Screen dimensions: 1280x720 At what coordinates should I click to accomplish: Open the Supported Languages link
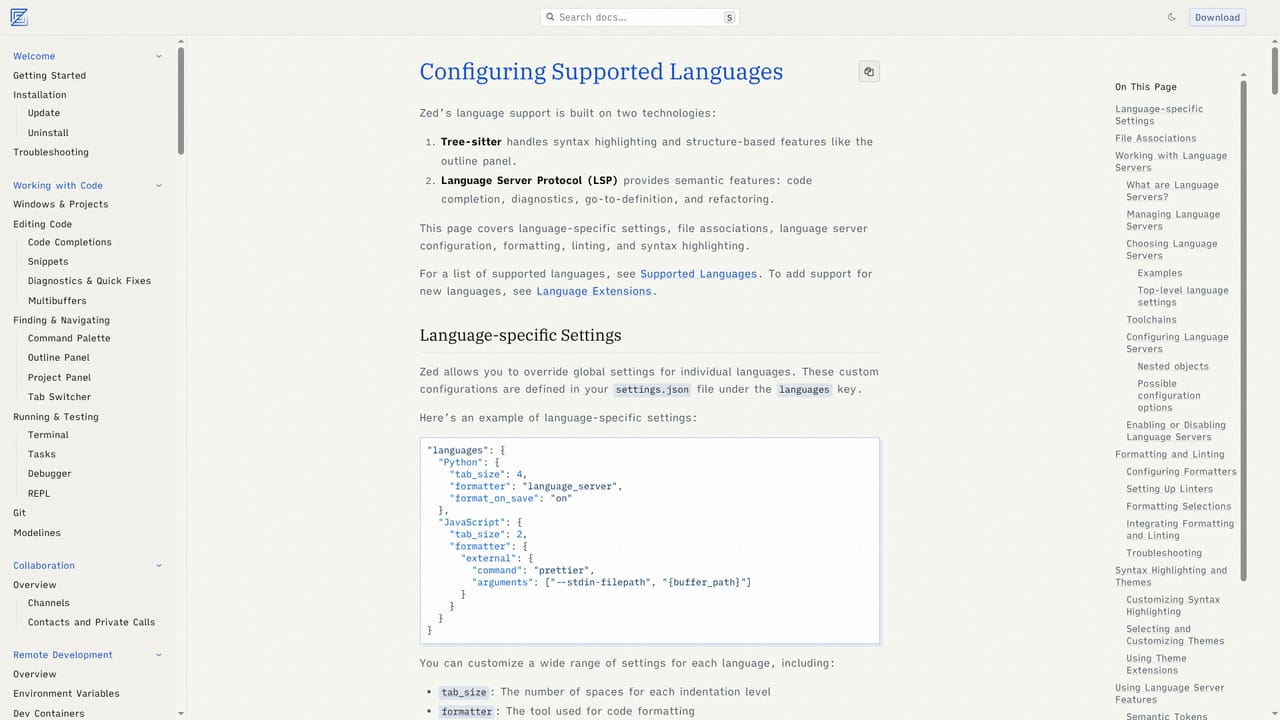tap(698, 273)
